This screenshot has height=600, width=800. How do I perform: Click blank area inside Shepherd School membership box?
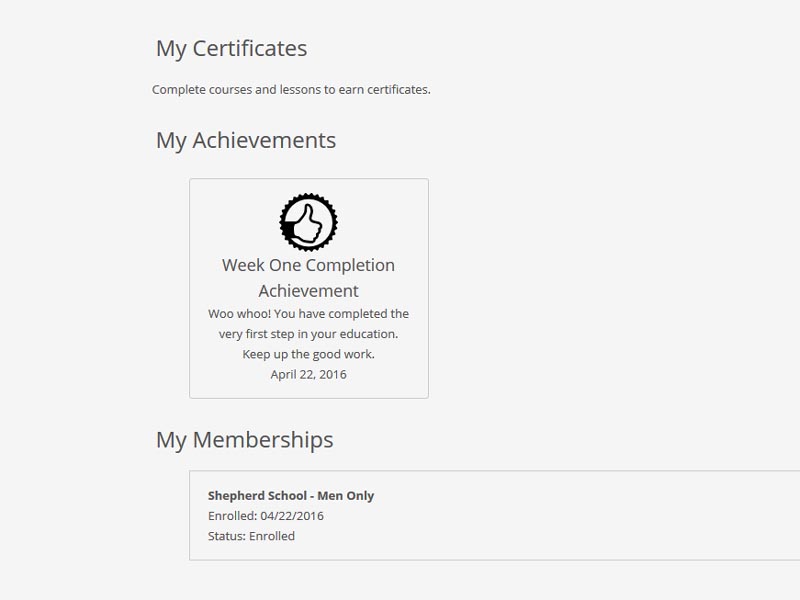point(561,515)
